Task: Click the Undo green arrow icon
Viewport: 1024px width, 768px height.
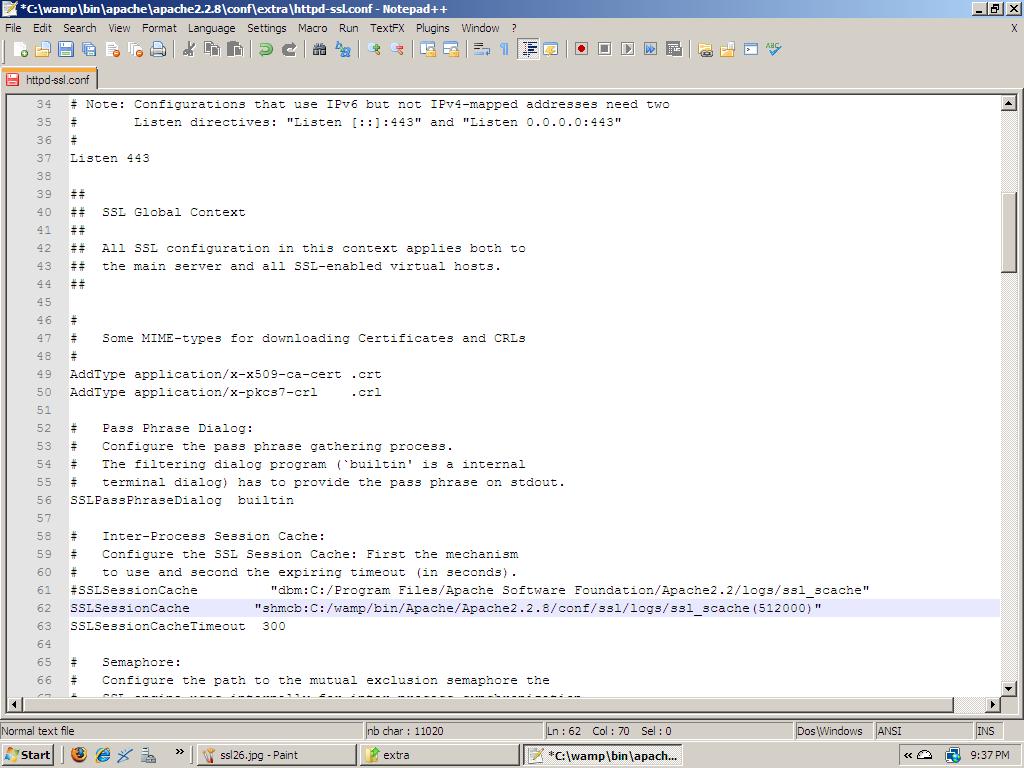Action: click(266, 49)
